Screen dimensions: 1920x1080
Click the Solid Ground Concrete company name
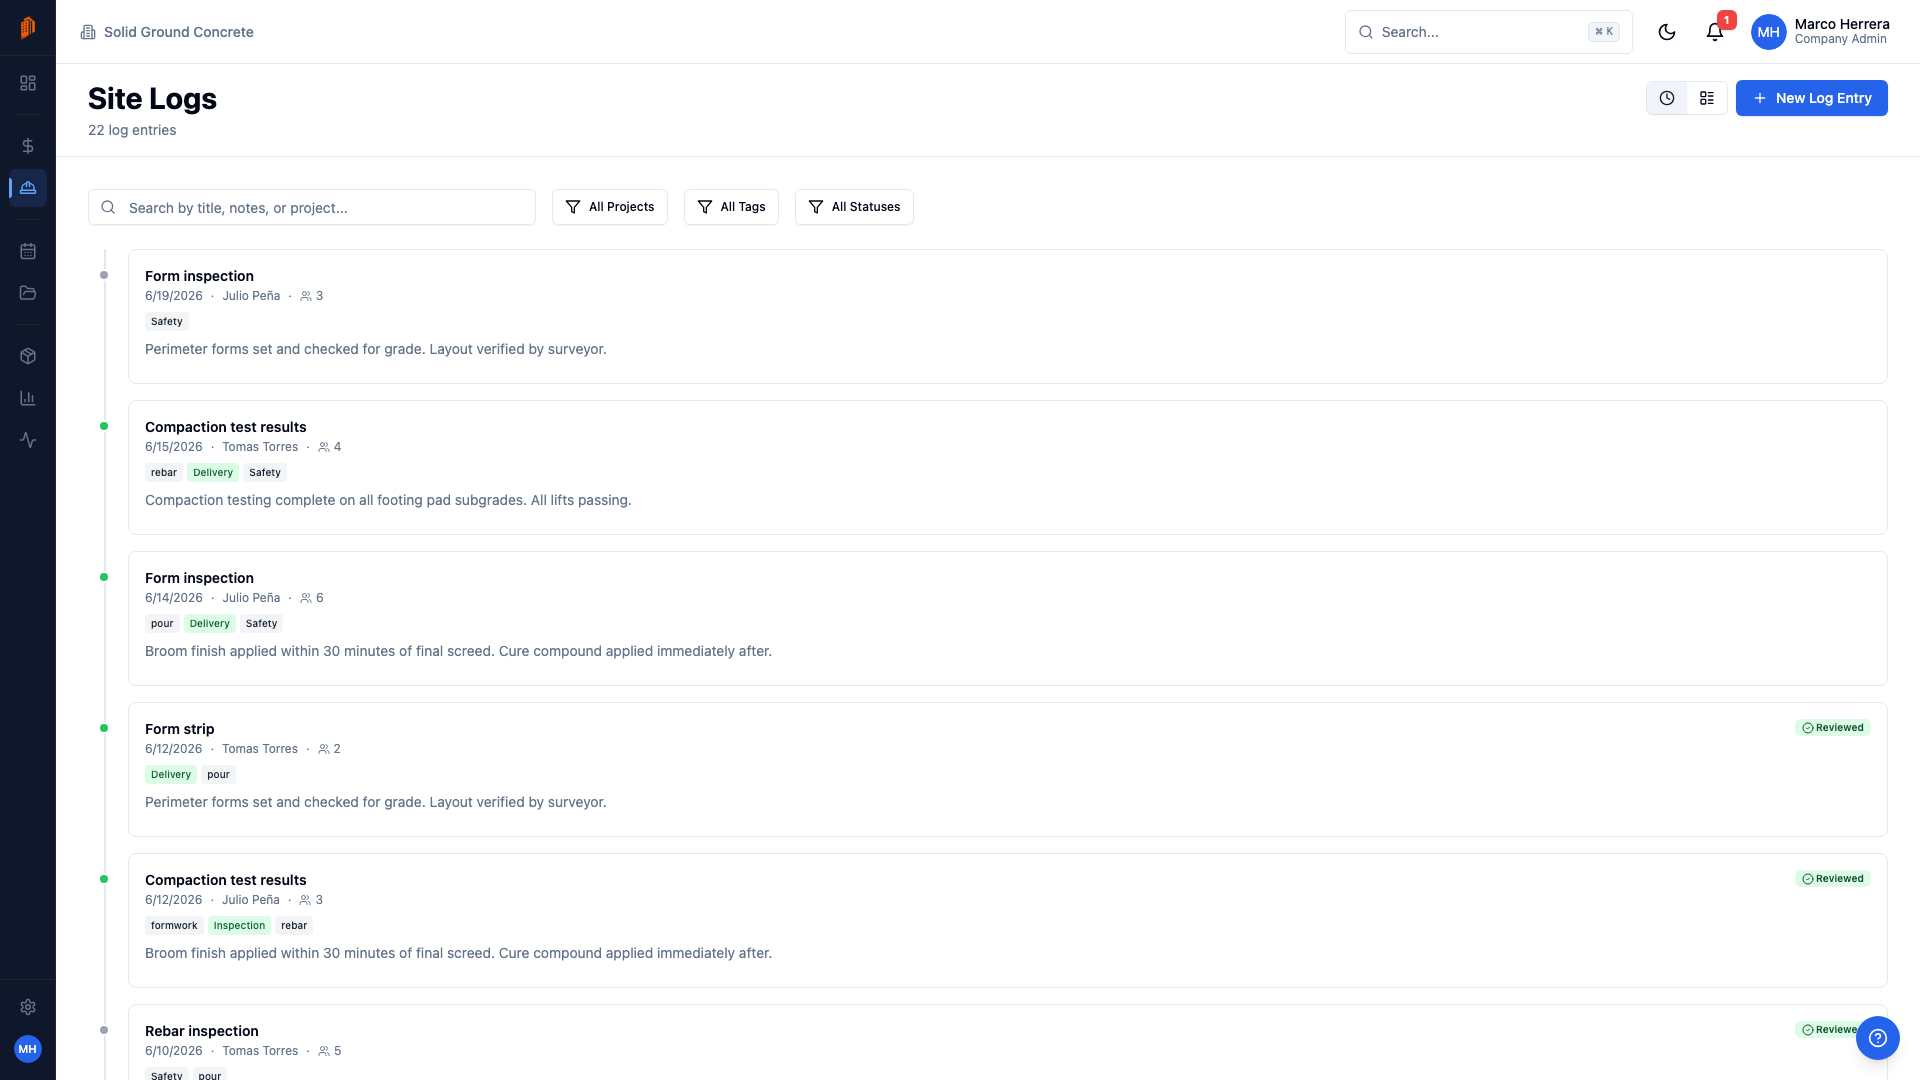(x=179, y=32)
